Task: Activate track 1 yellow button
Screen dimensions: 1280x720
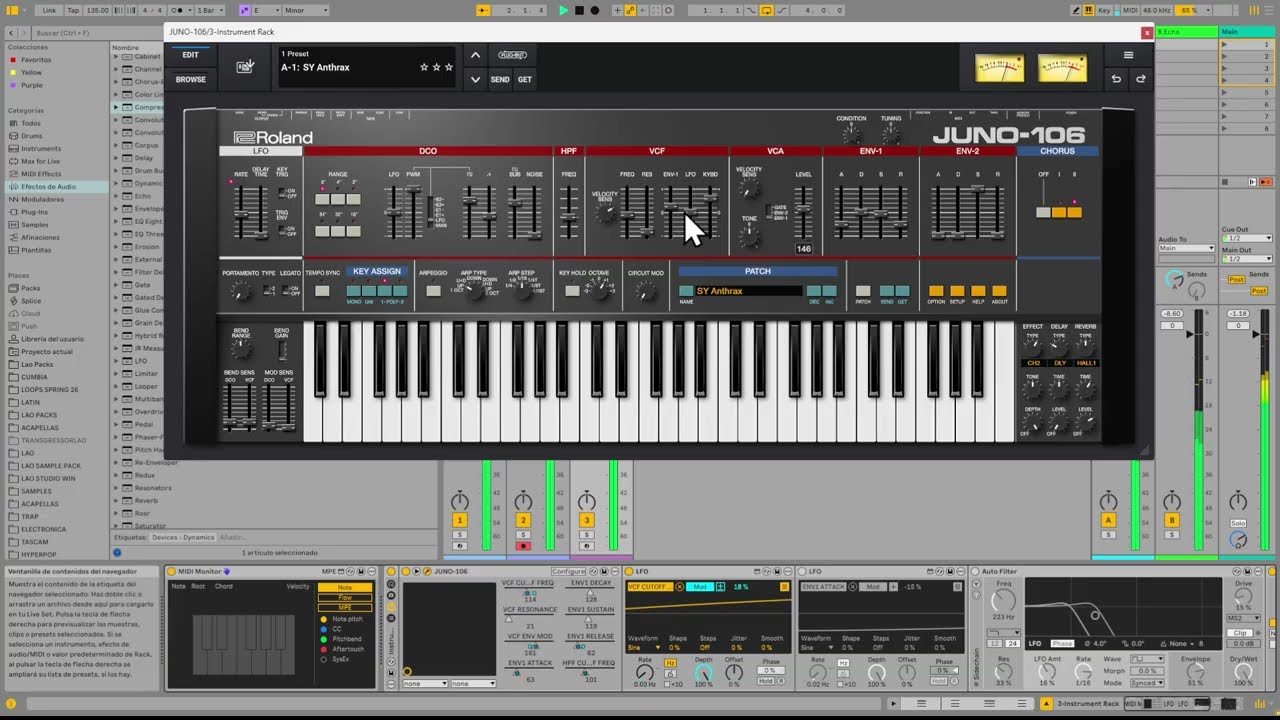Action: coord(460,520)
